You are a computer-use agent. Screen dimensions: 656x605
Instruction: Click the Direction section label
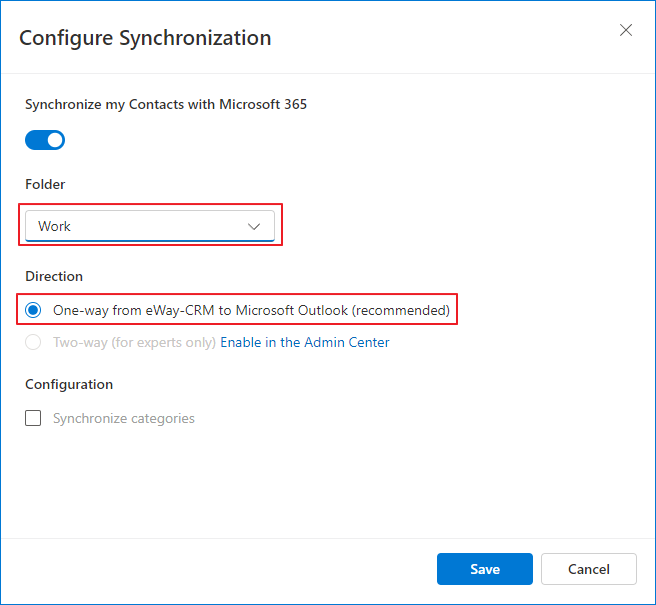(54, 276)
